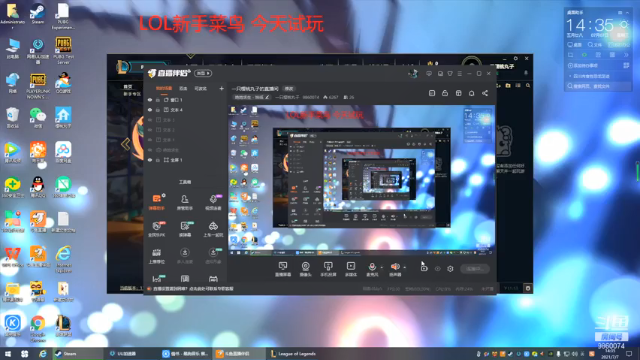This screenshot has height=360, width=640.
Task: Click the live preview thumbnail
Action: click(x=361, y=180)
